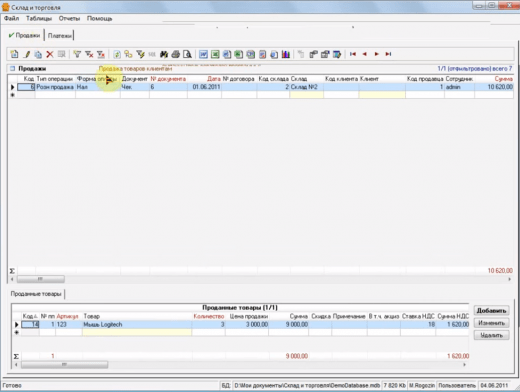Click the 04.06.2011 date in the status bar
This screenshot has height=392, width=520.
[494, 385]
